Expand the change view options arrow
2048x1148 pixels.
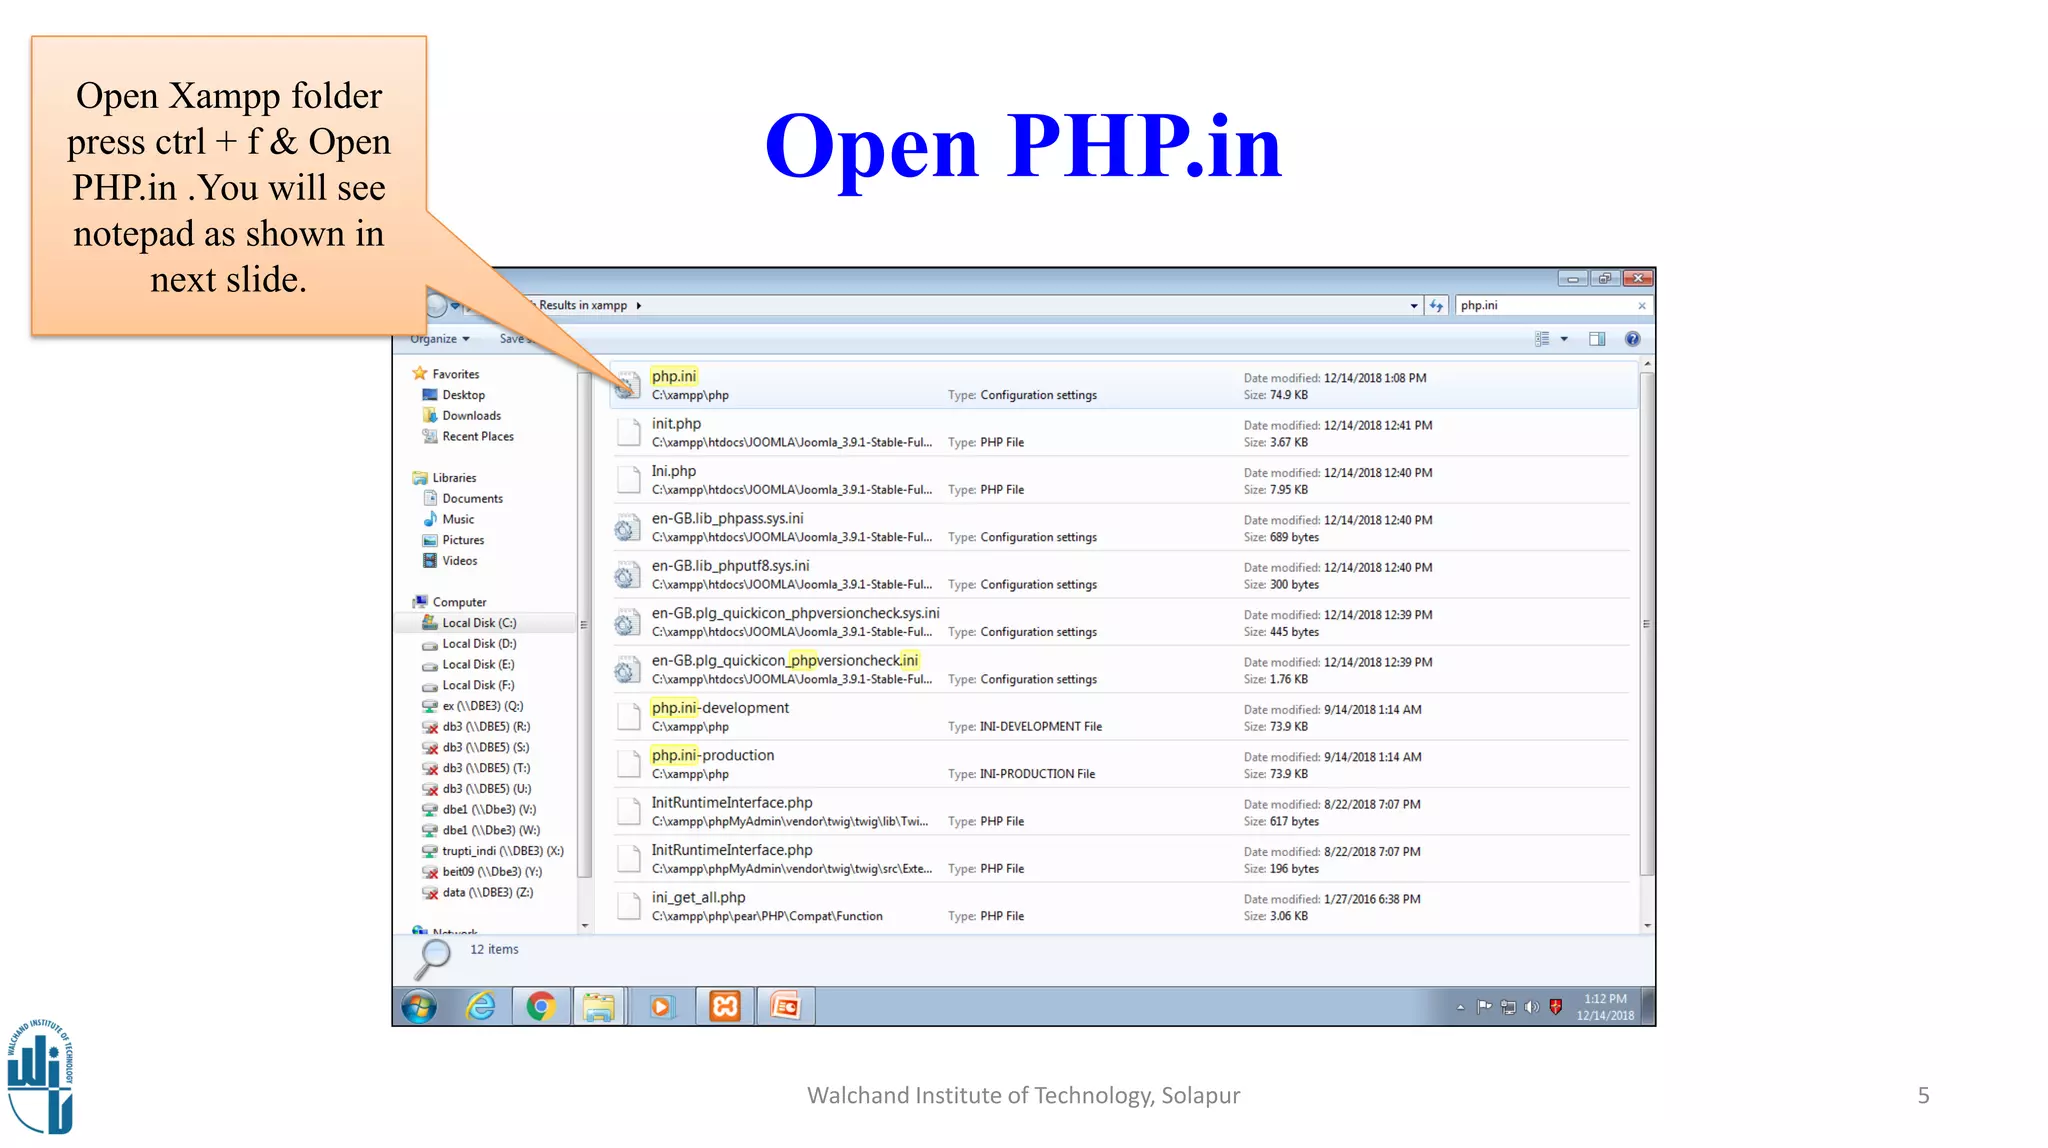(x=1564, y=339)
